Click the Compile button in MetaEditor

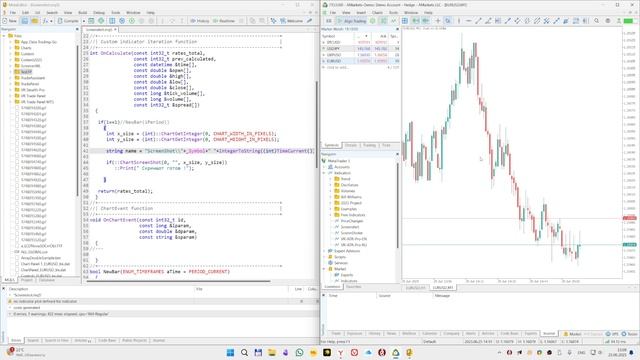point(68,21)
